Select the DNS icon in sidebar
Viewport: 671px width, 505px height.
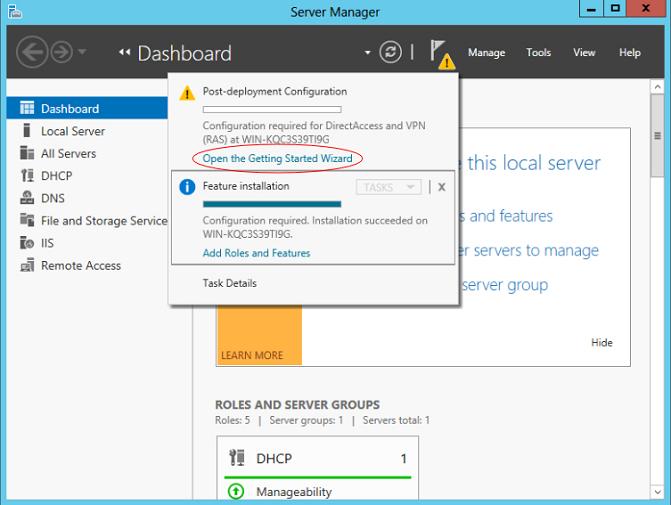pyautogui.click(x=27, y=198)
